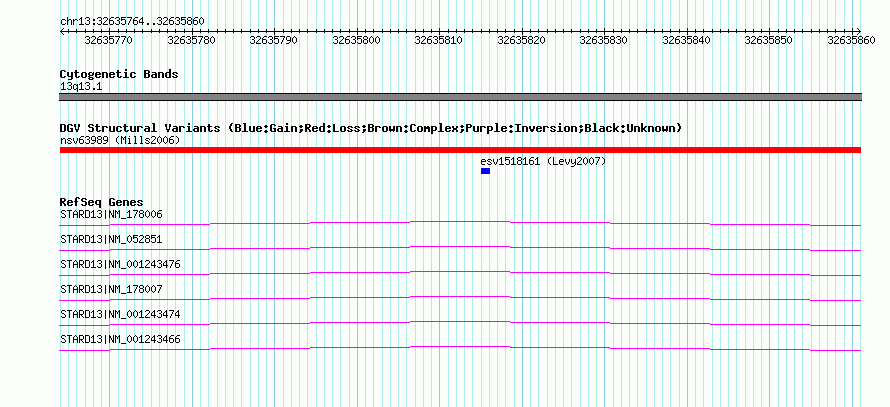Select the Cytogenetic Bands track title
890x407 pixels.
pyautogui.click(x=119, y=74)
